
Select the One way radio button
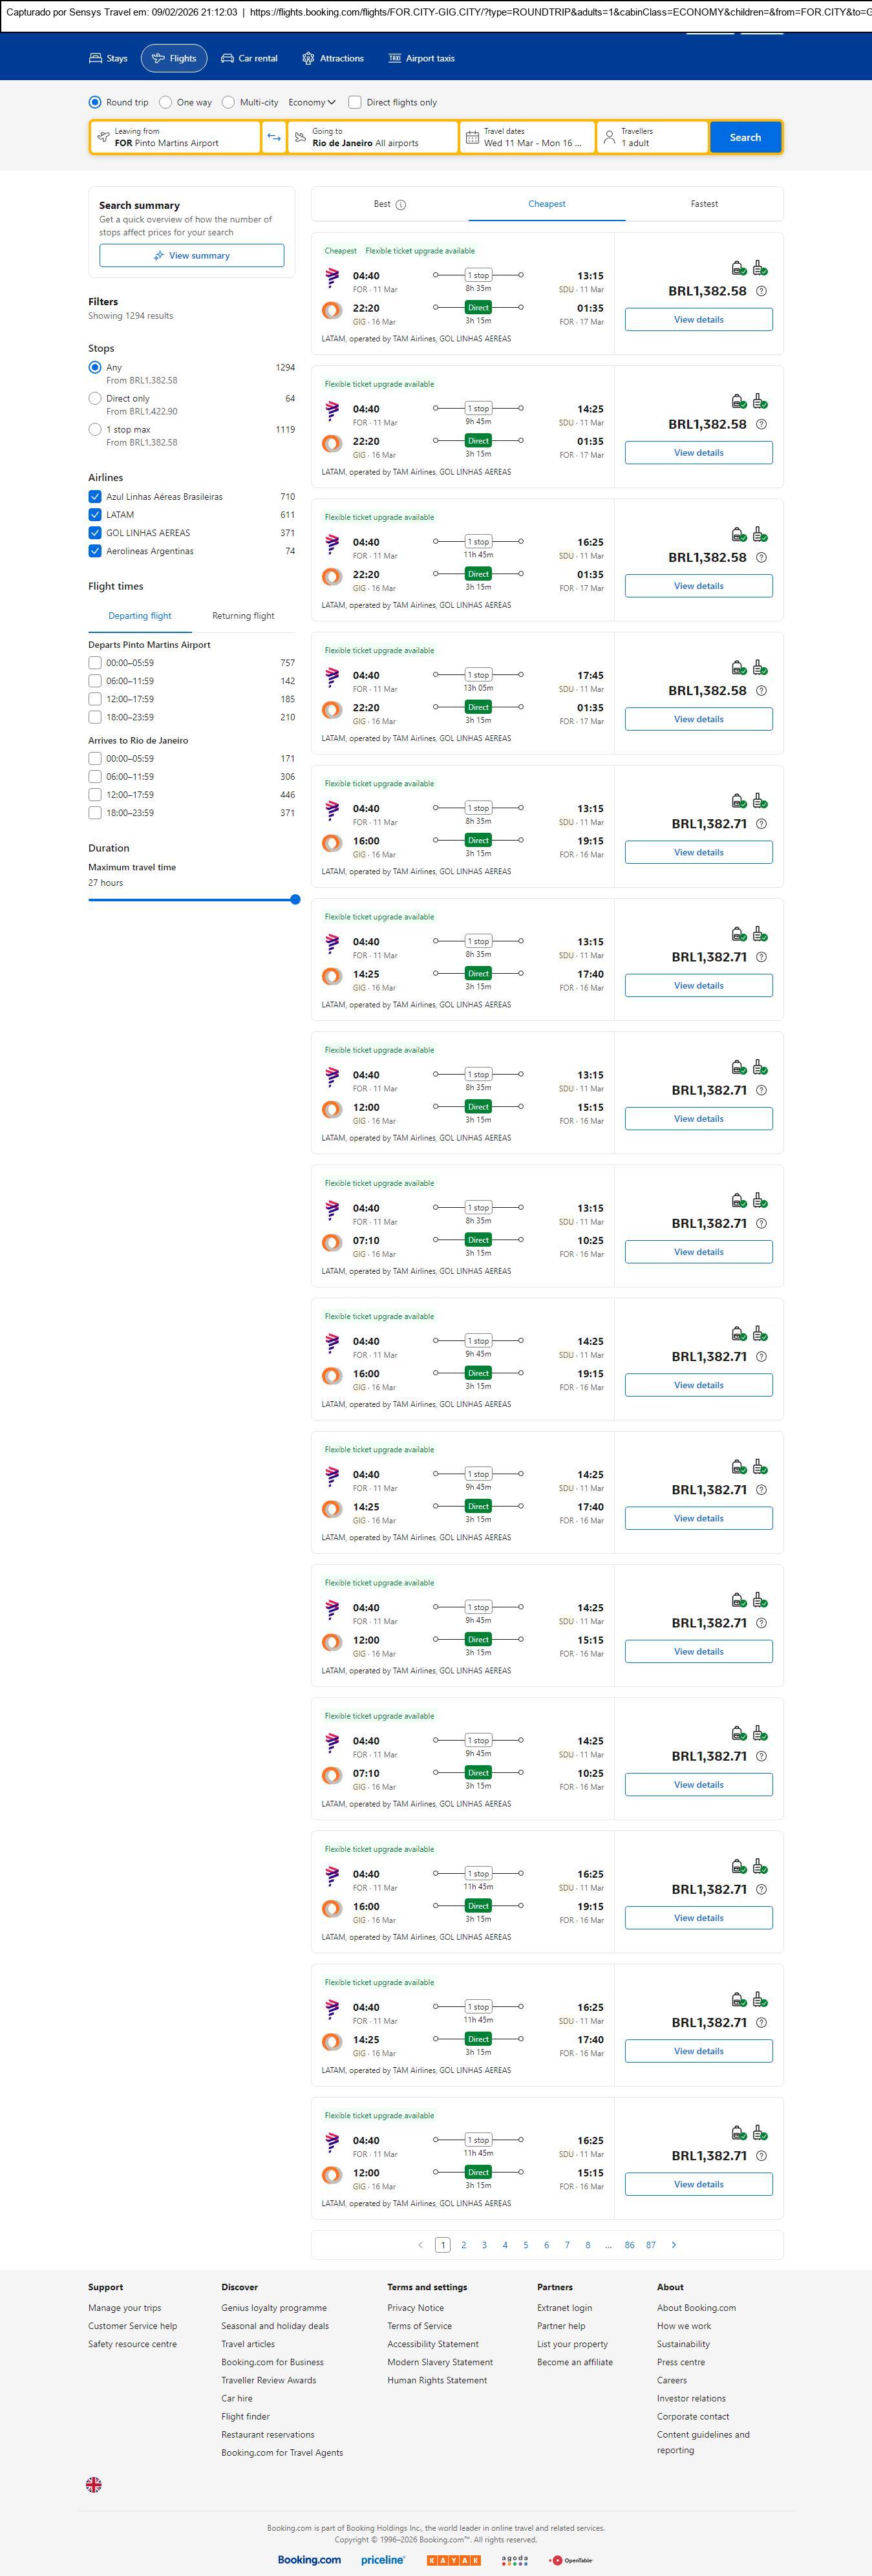165,102
